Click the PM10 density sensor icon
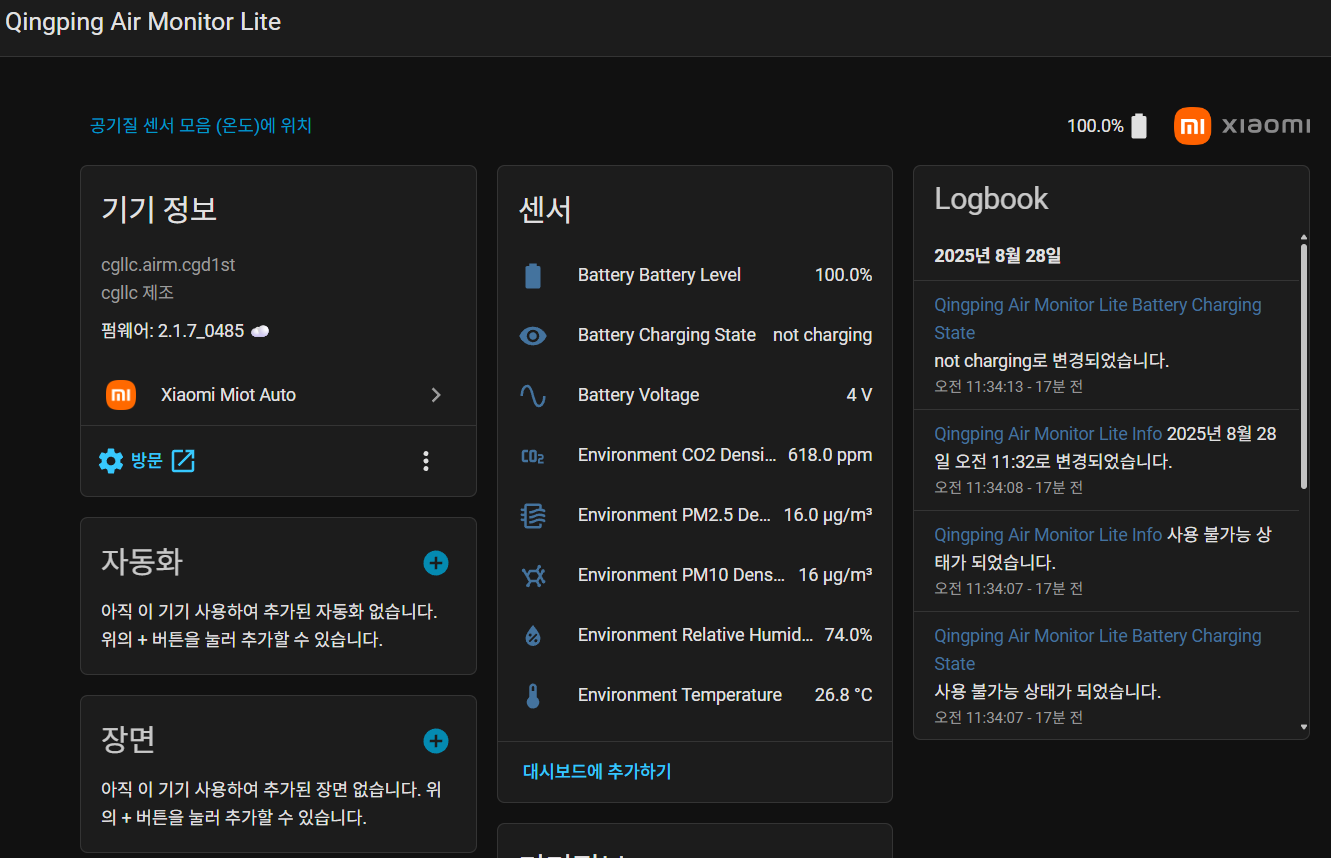The width and height of the screenshot is (1331, 858). click(533, 576)
